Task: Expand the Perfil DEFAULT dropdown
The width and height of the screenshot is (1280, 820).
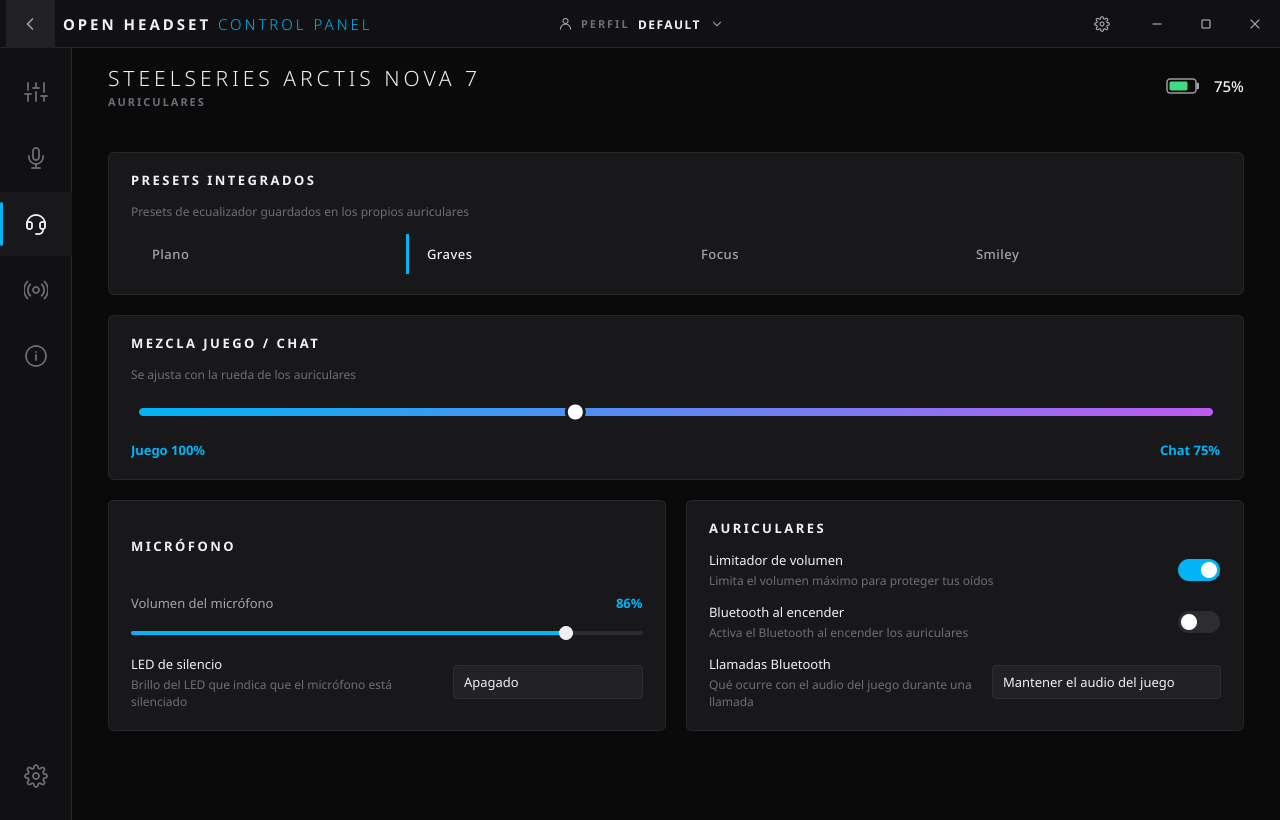Action: click(640, 24)
